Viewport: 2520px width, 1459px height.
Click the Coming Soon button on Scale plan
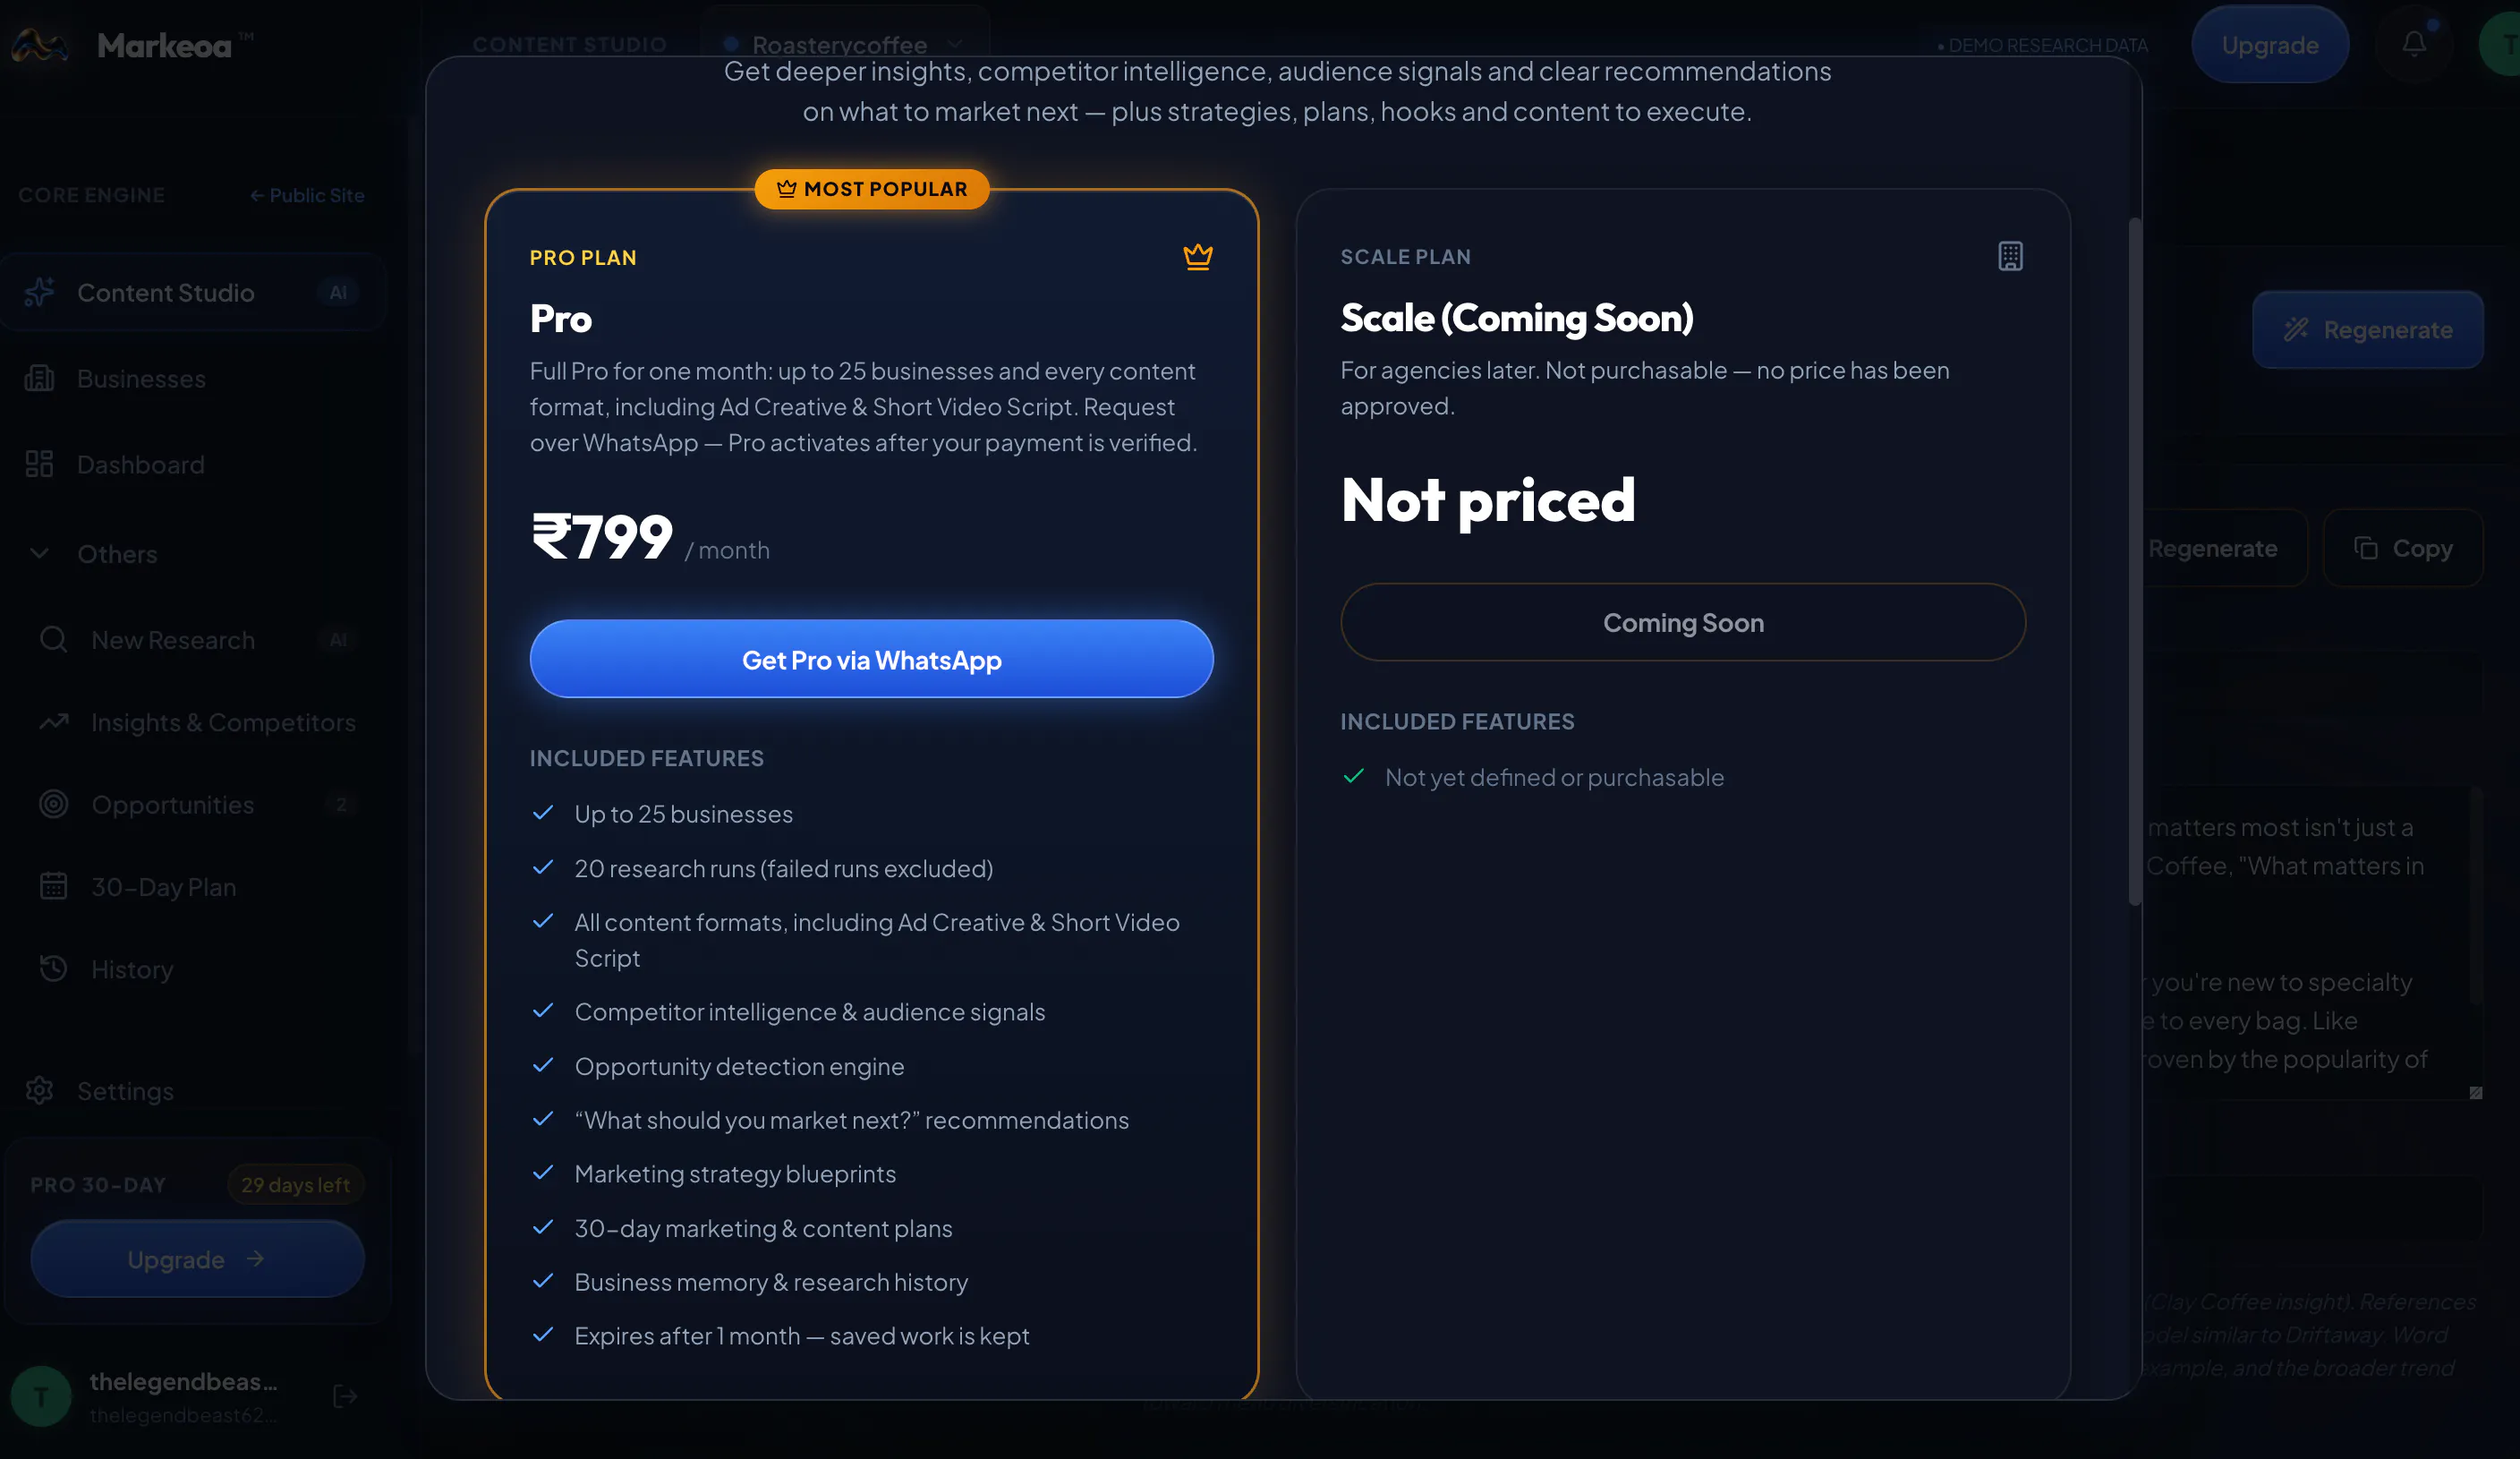pos(1683,622)
